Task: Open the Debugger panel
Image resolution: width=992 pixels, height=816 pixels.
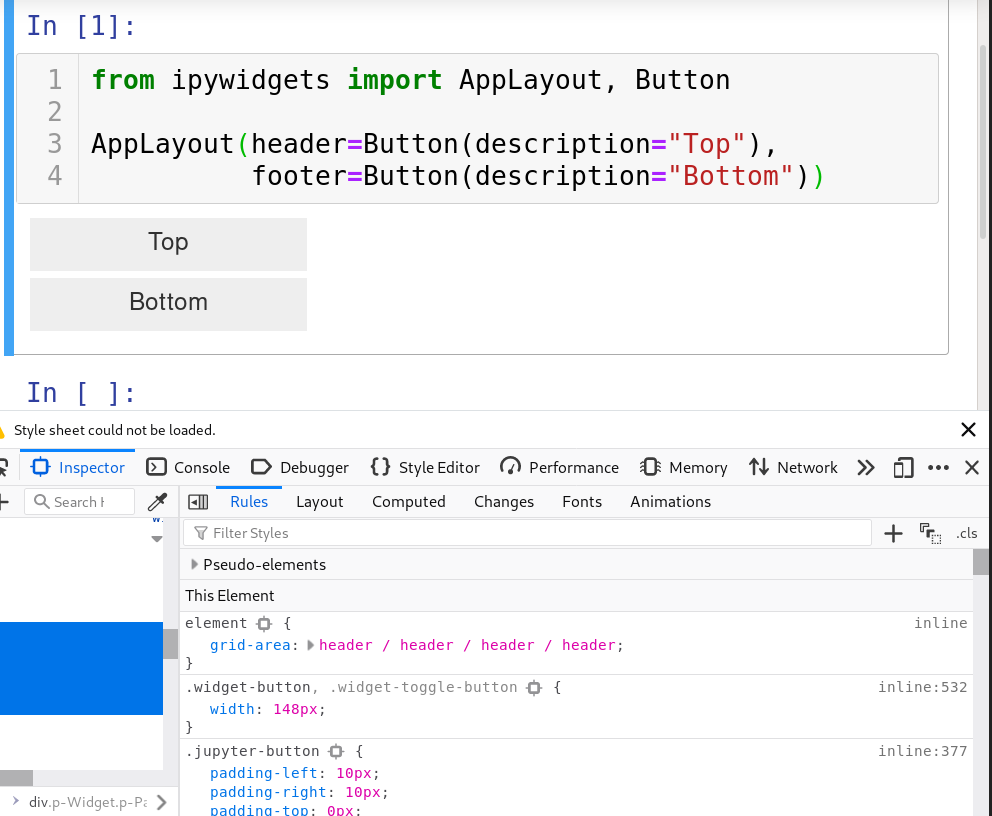Action: tap(300, 467)
